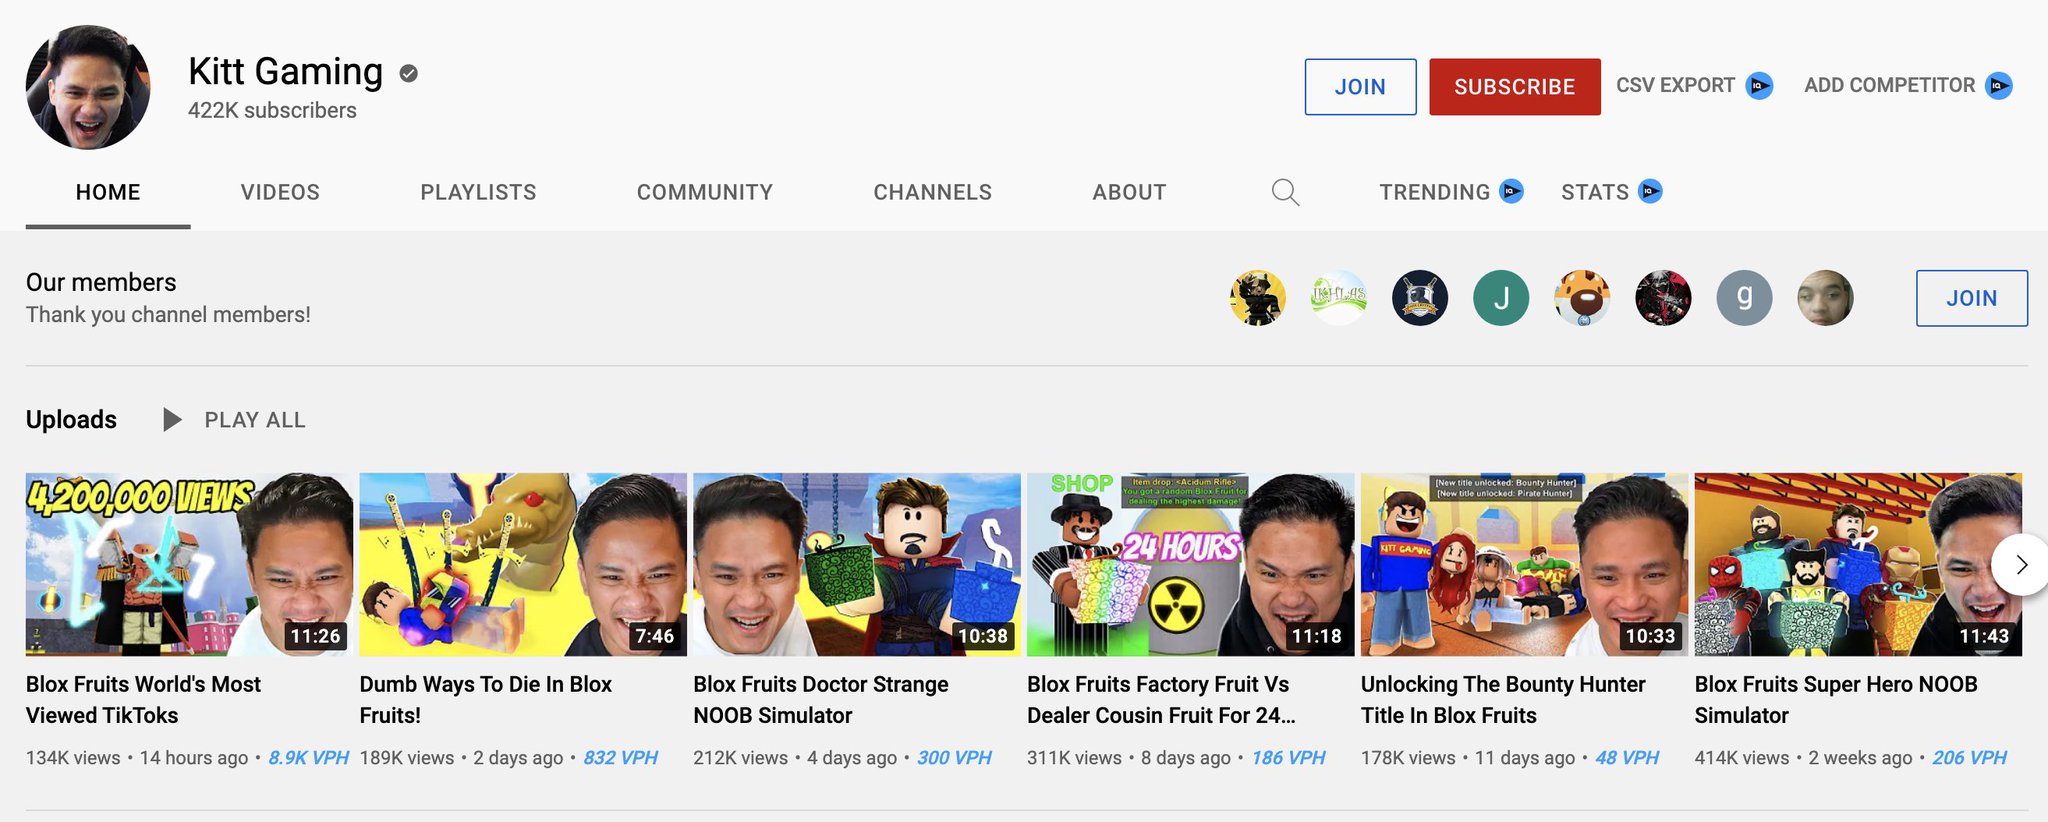Click the verified badge next to Kitt Gaming
The image size is (2048, 822).
point(408,73)
